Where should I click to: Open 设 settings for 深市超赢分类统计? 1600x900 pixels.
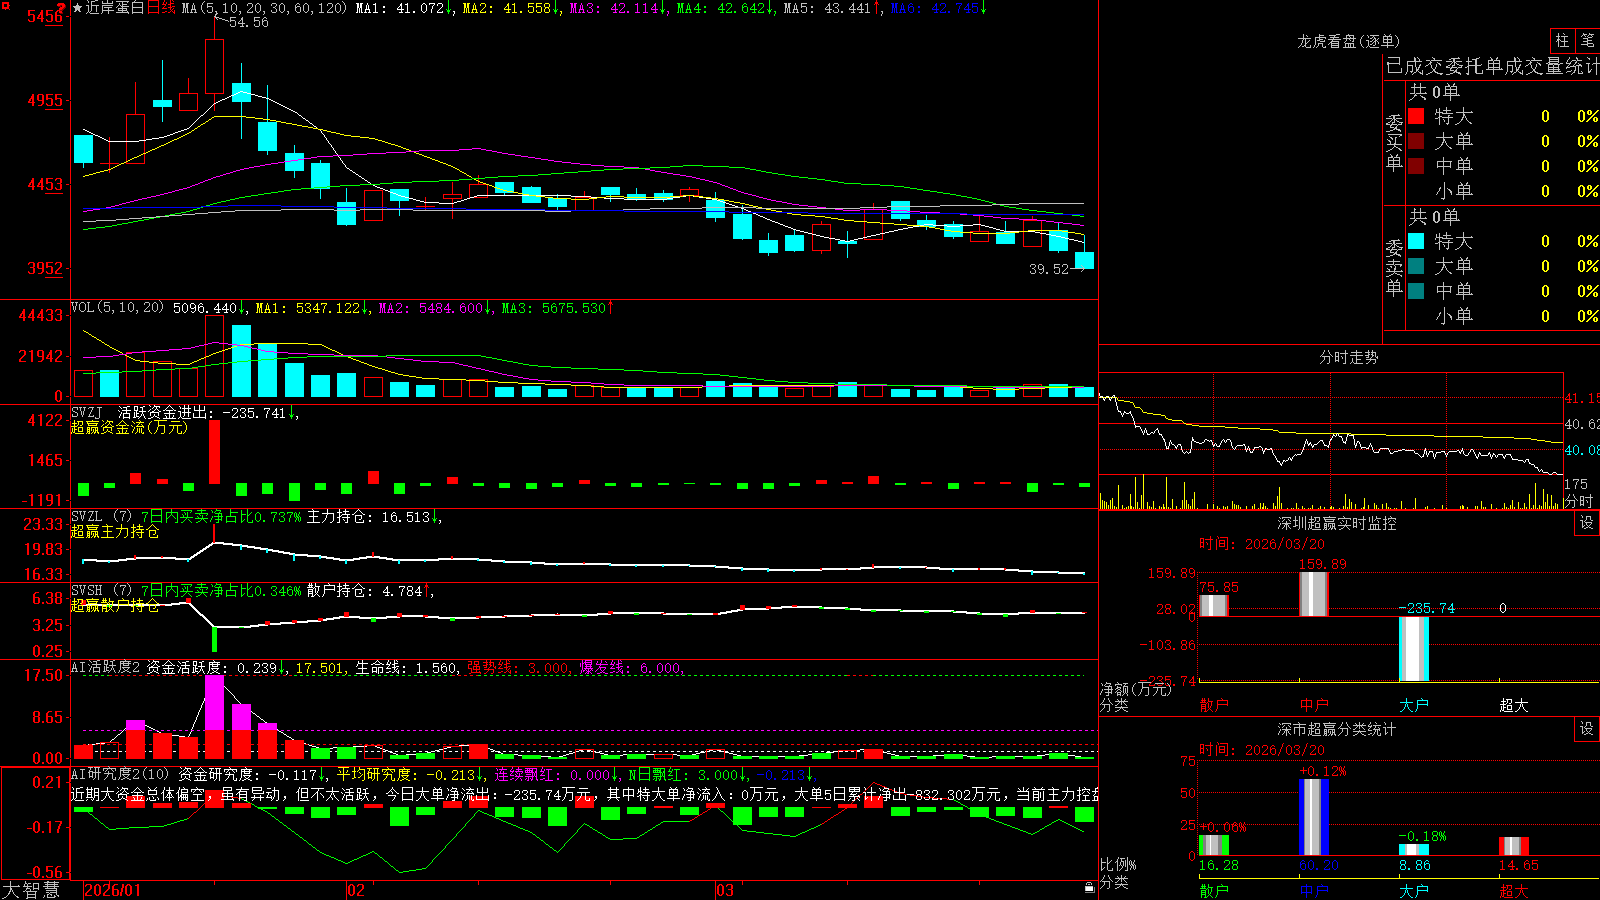(x=1587, y=729)
